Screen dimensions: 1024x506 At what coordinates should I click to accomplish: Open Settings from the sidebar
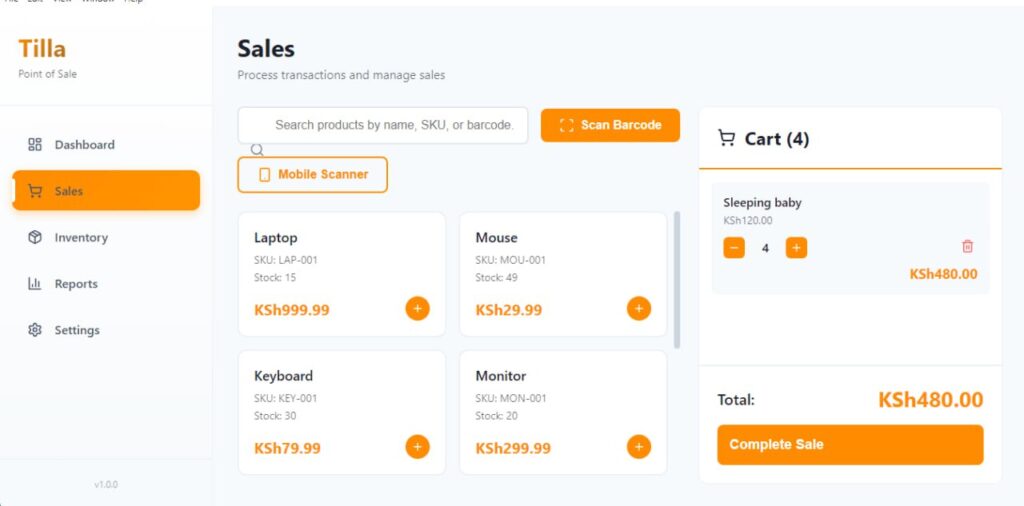pos(76,330)
